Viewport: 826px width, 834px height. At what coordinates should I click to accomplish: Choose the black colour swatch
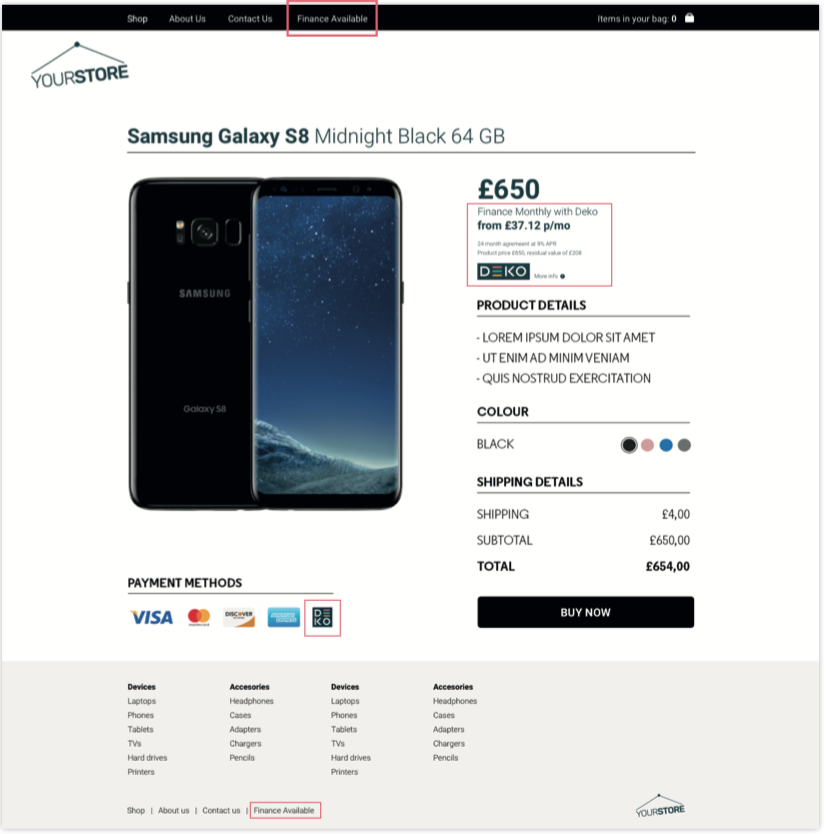tap(629, 445)
